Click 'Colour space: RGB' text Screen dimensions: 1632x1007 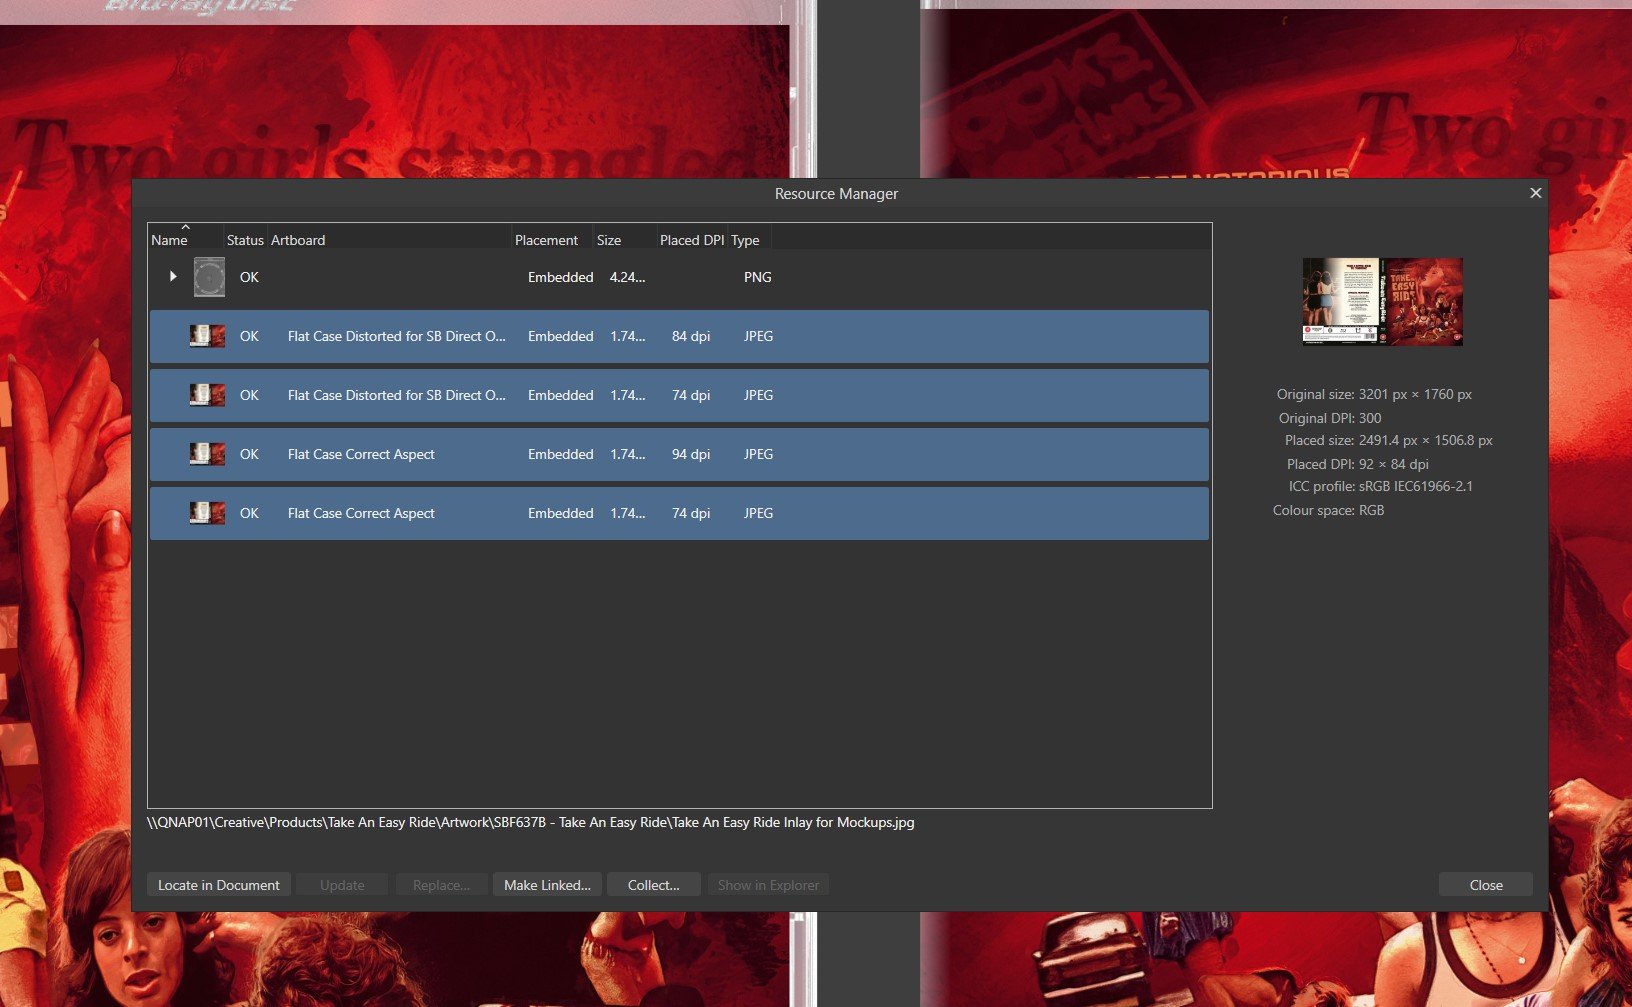coord(1328,510)
